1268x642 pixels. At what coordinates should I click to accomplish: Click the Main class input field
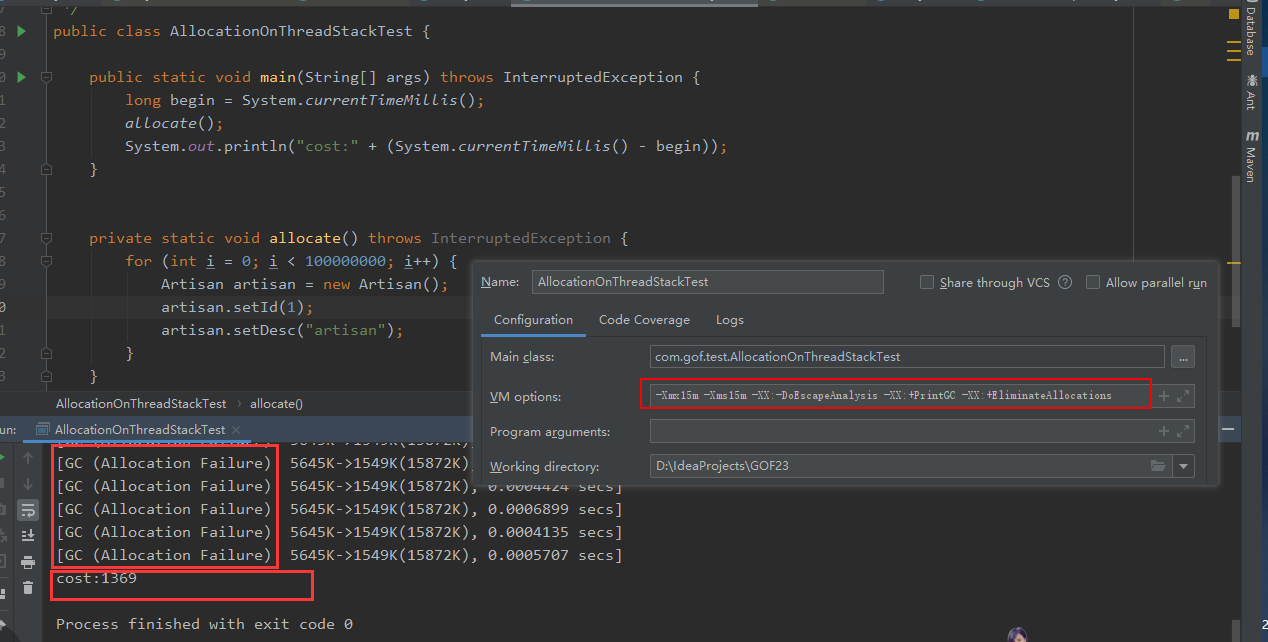(x=907, y=357)
